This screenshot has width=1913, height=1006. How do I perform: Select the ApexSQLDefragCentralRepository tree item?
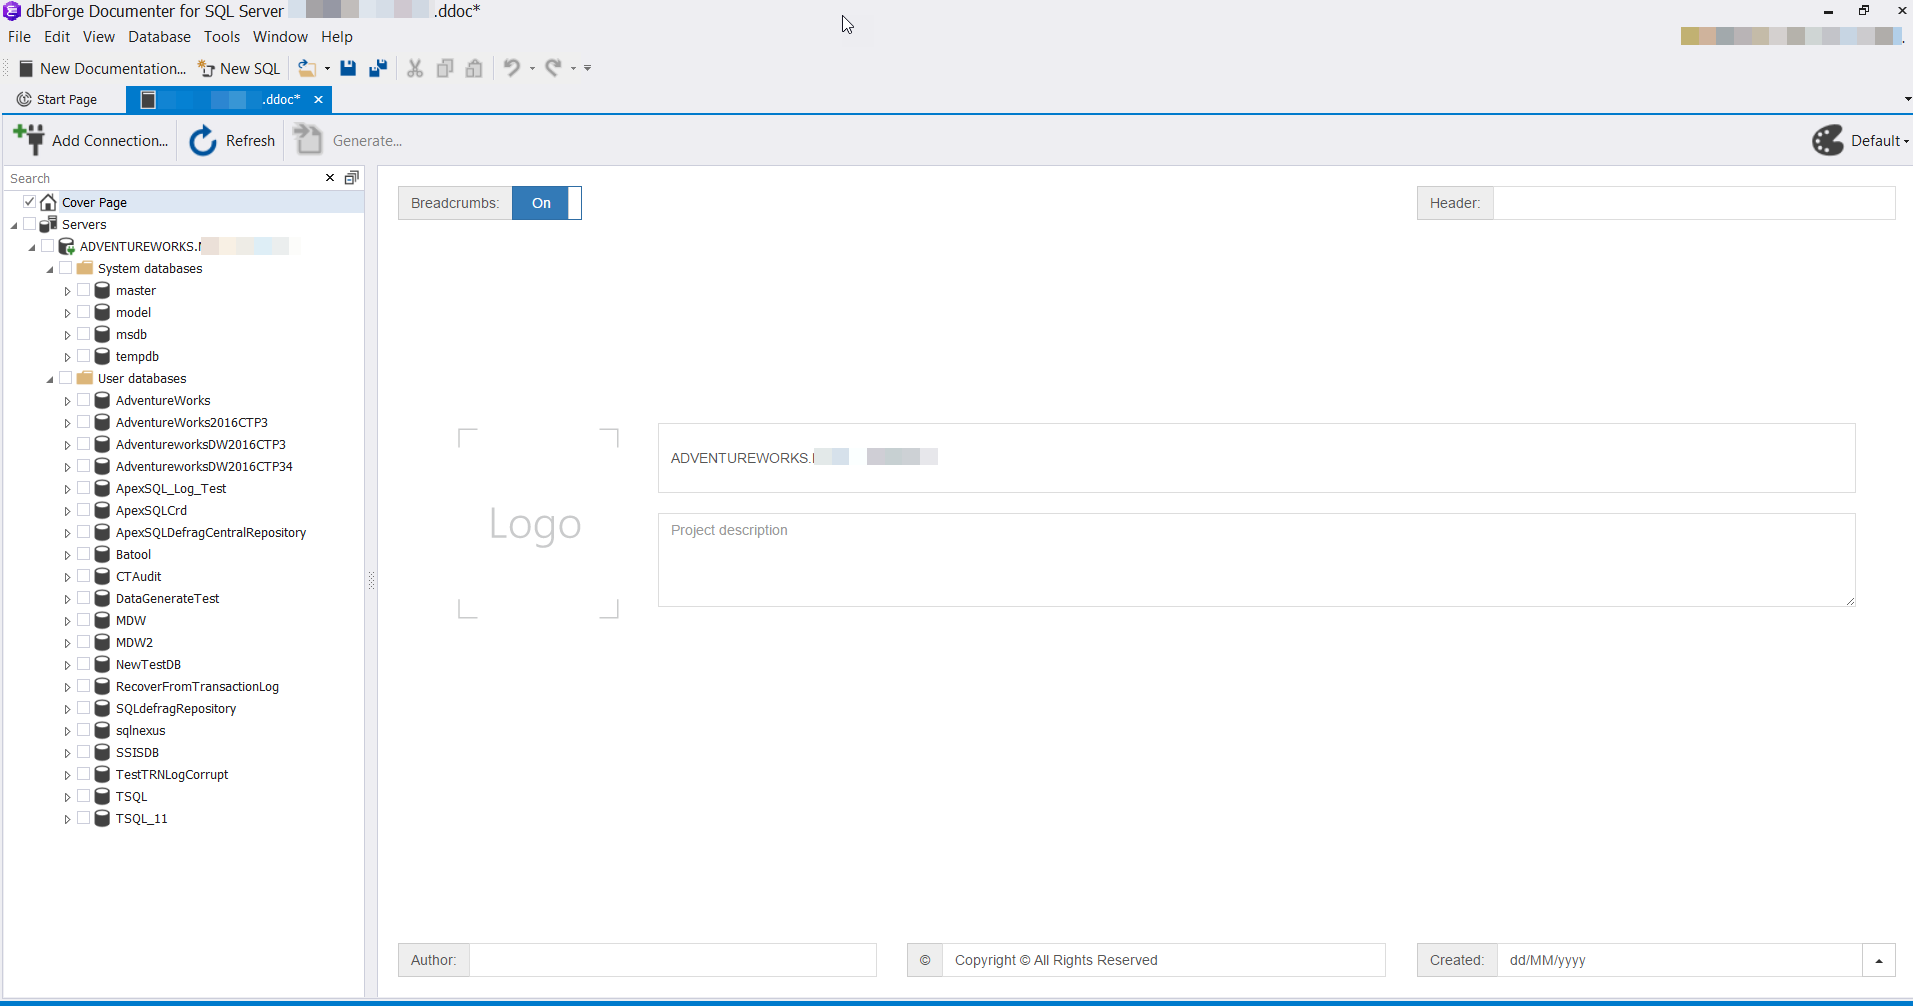pos(211,532)
